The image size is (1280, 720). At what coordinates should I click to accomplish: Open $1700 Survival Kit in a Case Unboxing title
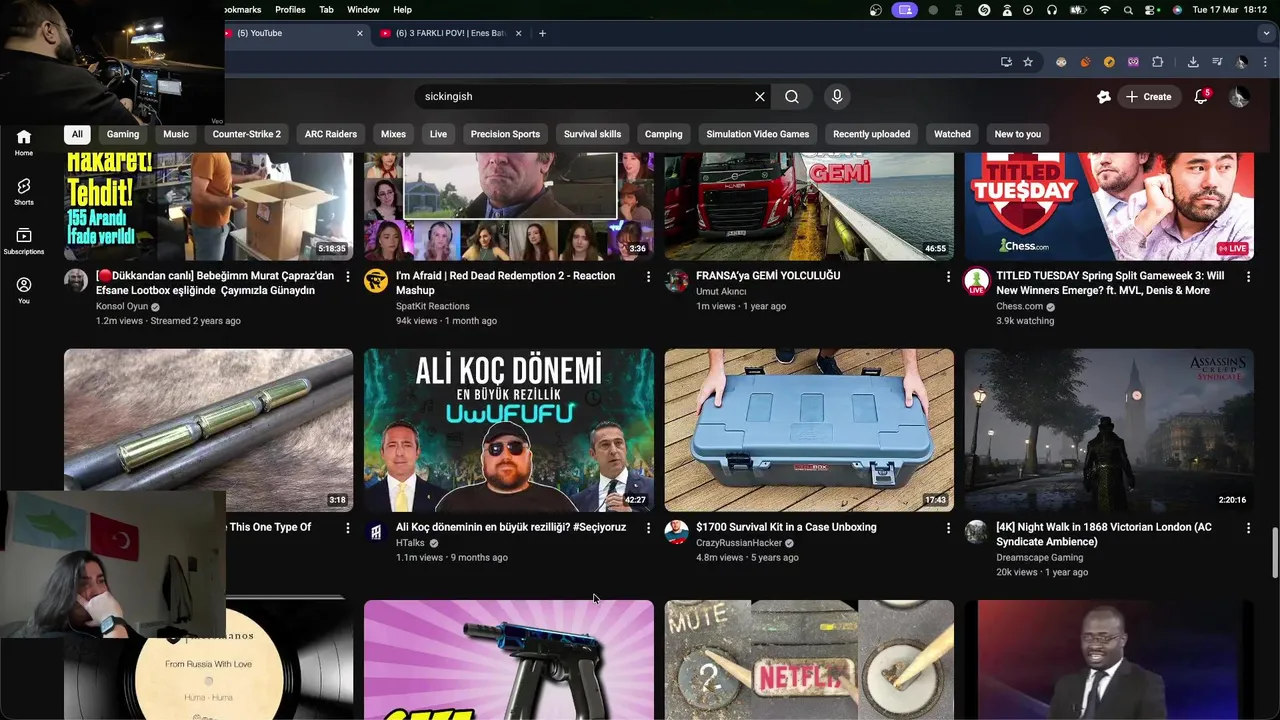pyautogui.click(x=786, y=527)
